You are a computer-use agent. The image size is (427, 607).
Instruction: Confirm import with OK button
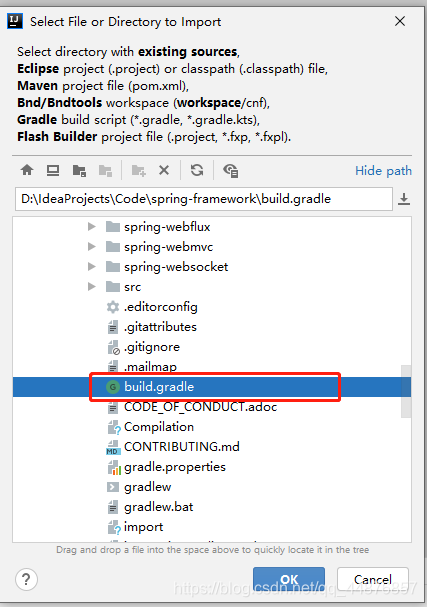tap(289, 579)
